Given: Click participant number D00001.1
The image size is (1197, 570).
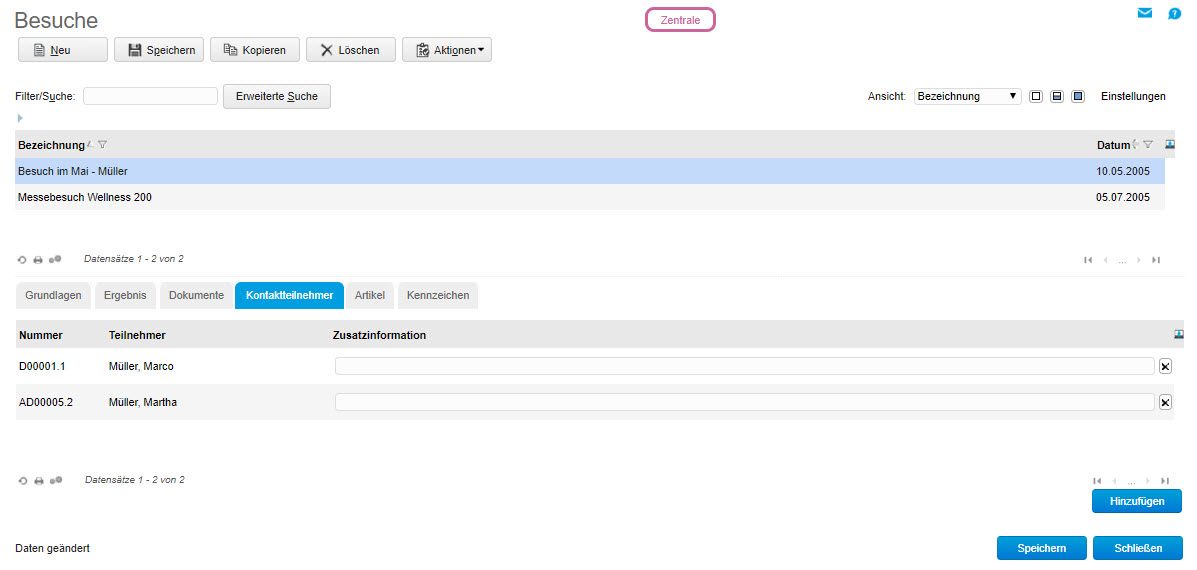Looking at the screenshot, I should (x=42, y=366).
